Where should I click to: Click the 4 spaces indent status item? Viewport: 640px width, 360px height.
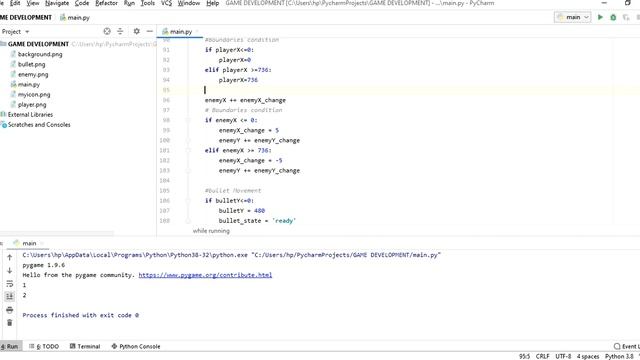588,356
